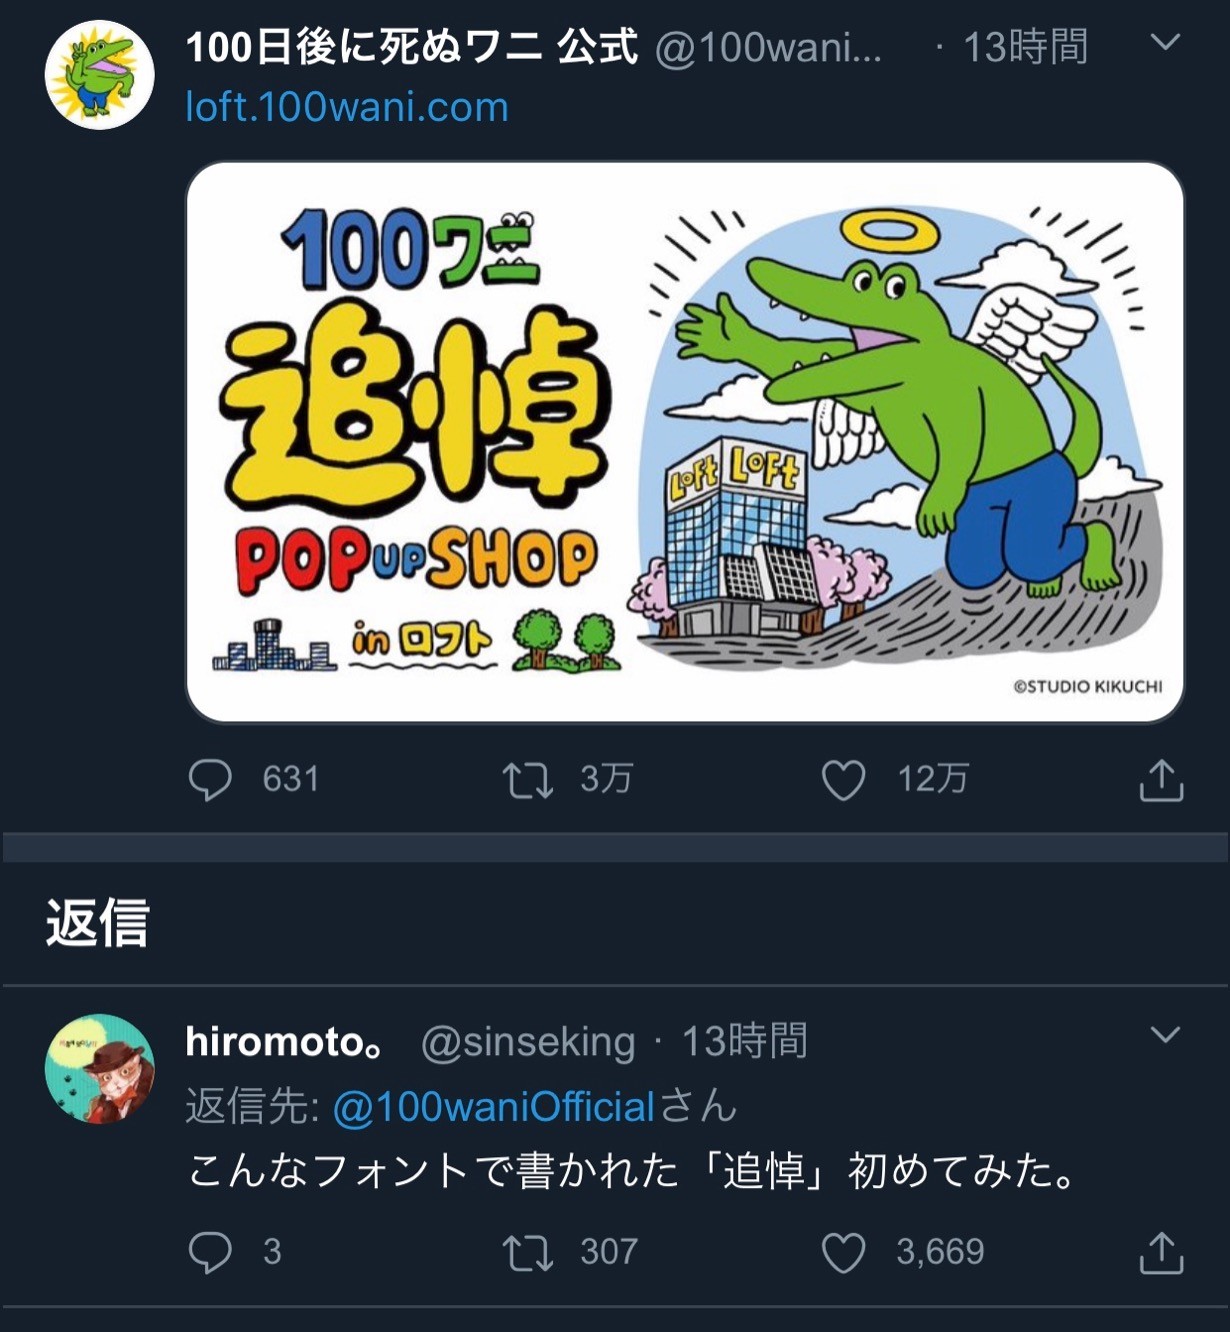Open the 追悼 POP UP SHOP card image
Viewport: 1230px width, 1332px height.
(x=685, y=442)
